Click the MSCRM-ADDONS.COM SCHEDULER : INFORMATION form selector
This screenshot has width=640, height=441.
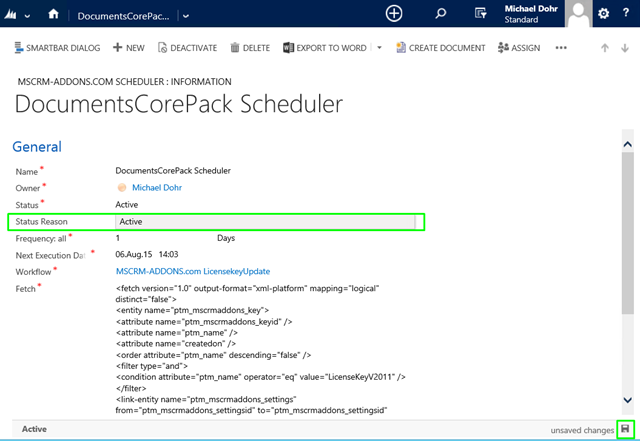(x=124, y=82)
